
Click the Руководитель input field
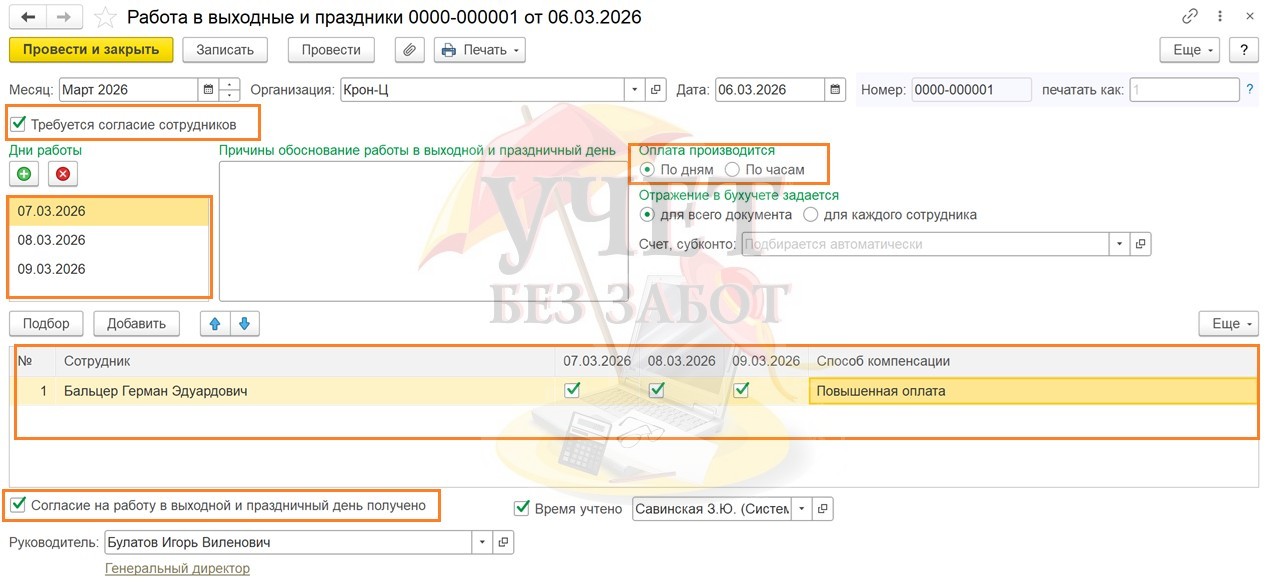[288, 543]
